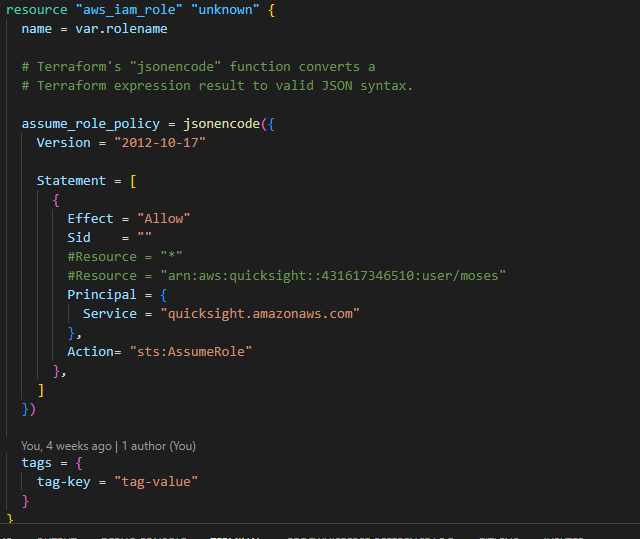Open the "1 author (You)" CodeLens link
Image resolution: width=640 pixels, height=539 pixels.
[158, 446]
